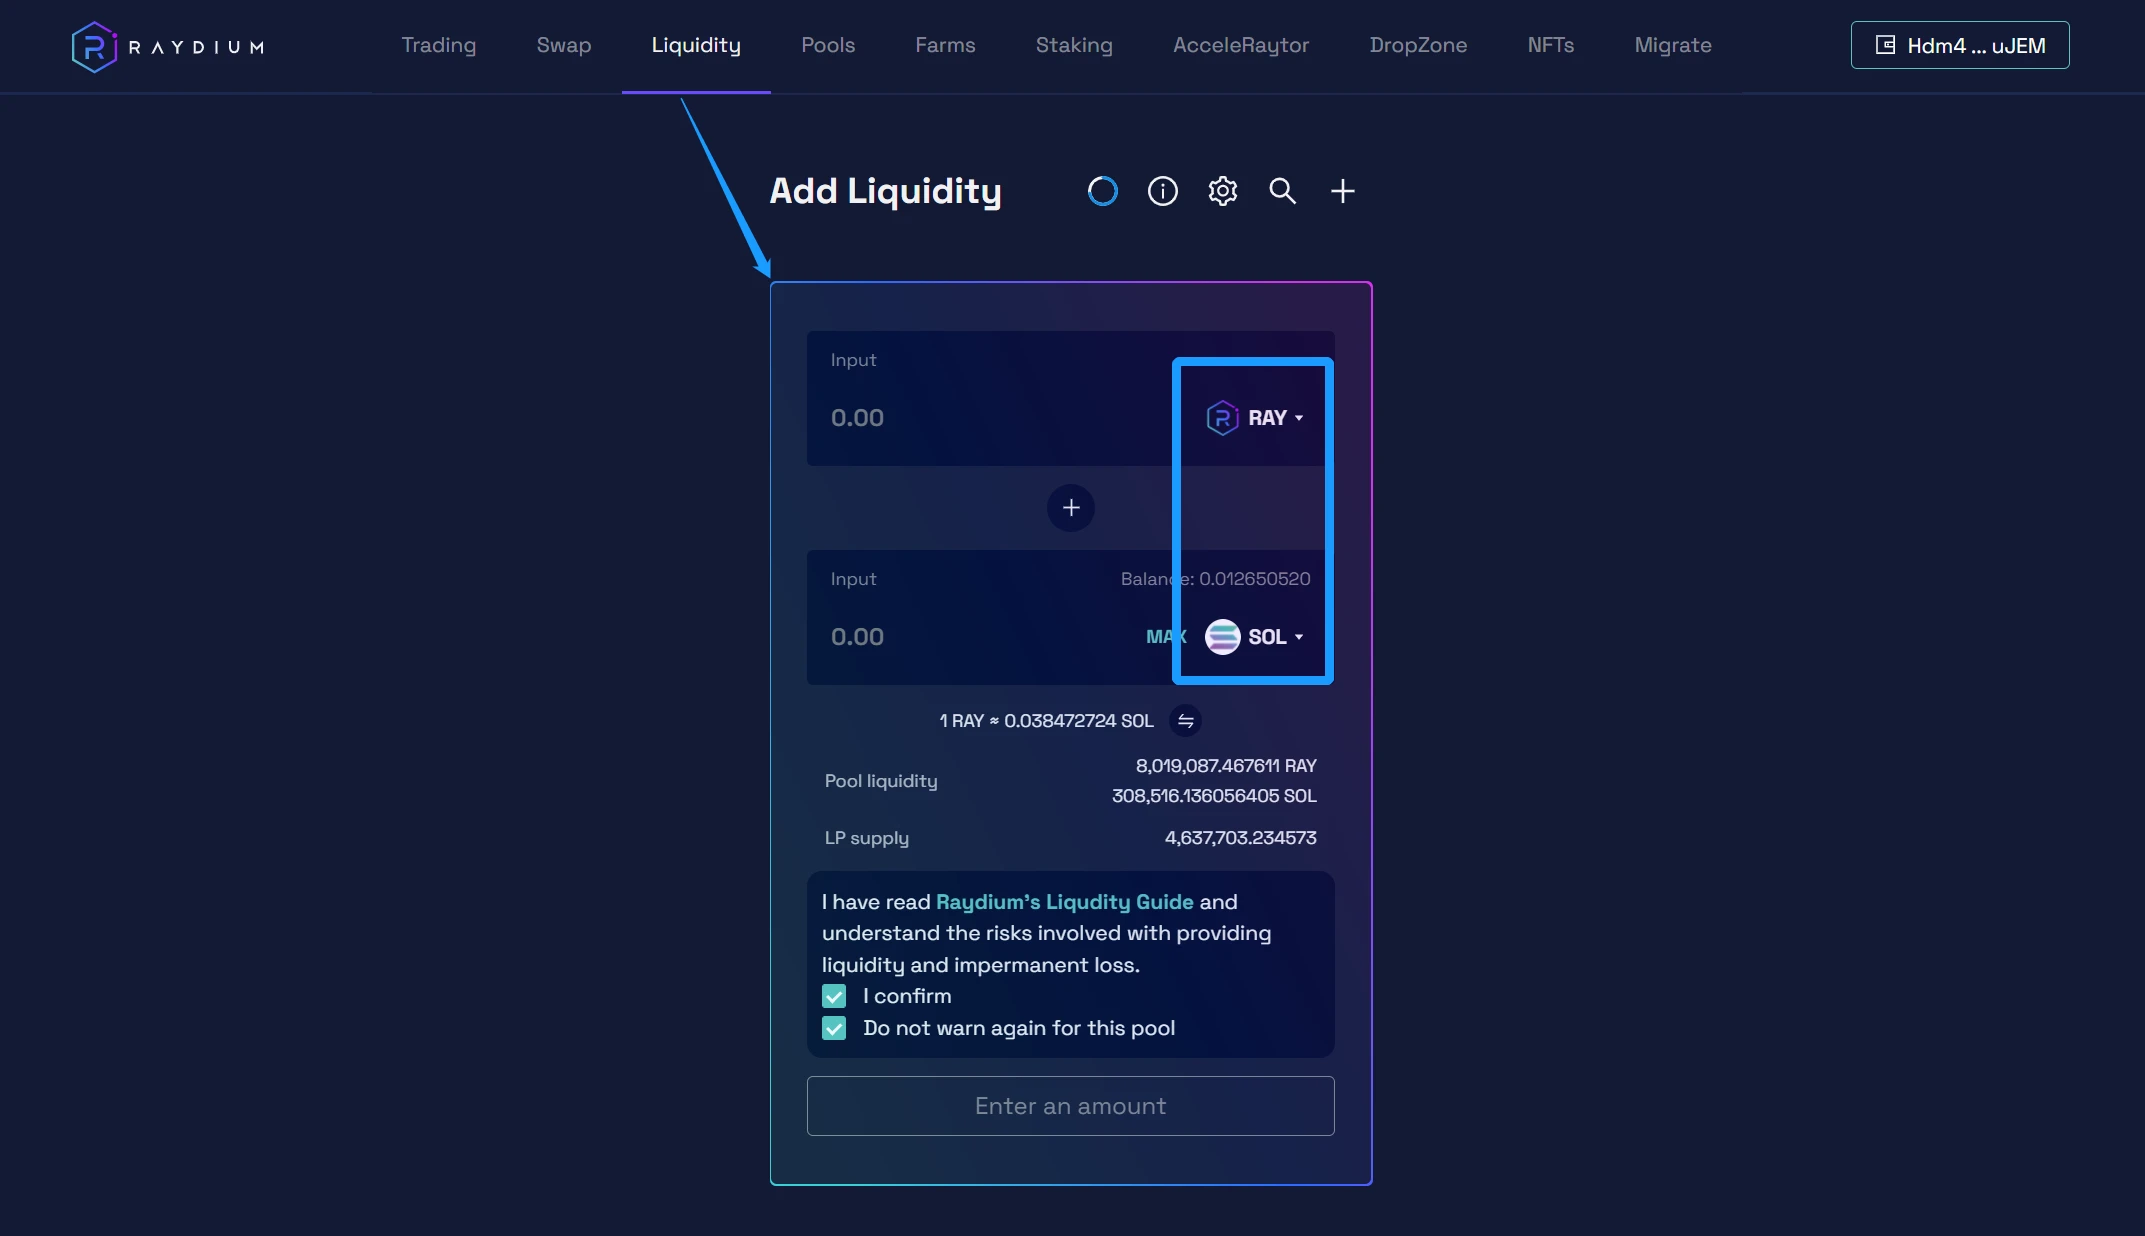The image size is (2145, 1236).
Task: Toggle the I confirm checkbox
Action: pos(832,996)
